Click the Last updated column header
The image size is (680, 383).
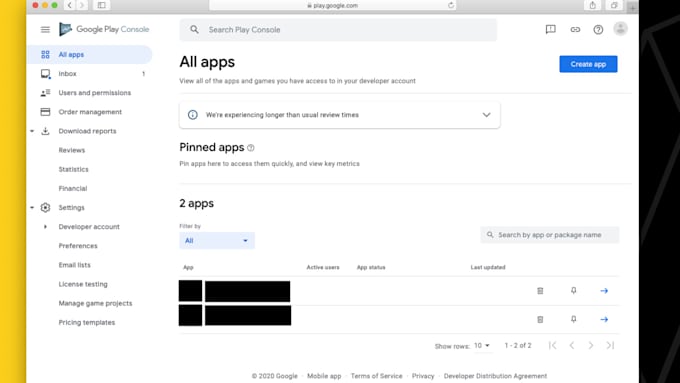[x=488, y=267]
